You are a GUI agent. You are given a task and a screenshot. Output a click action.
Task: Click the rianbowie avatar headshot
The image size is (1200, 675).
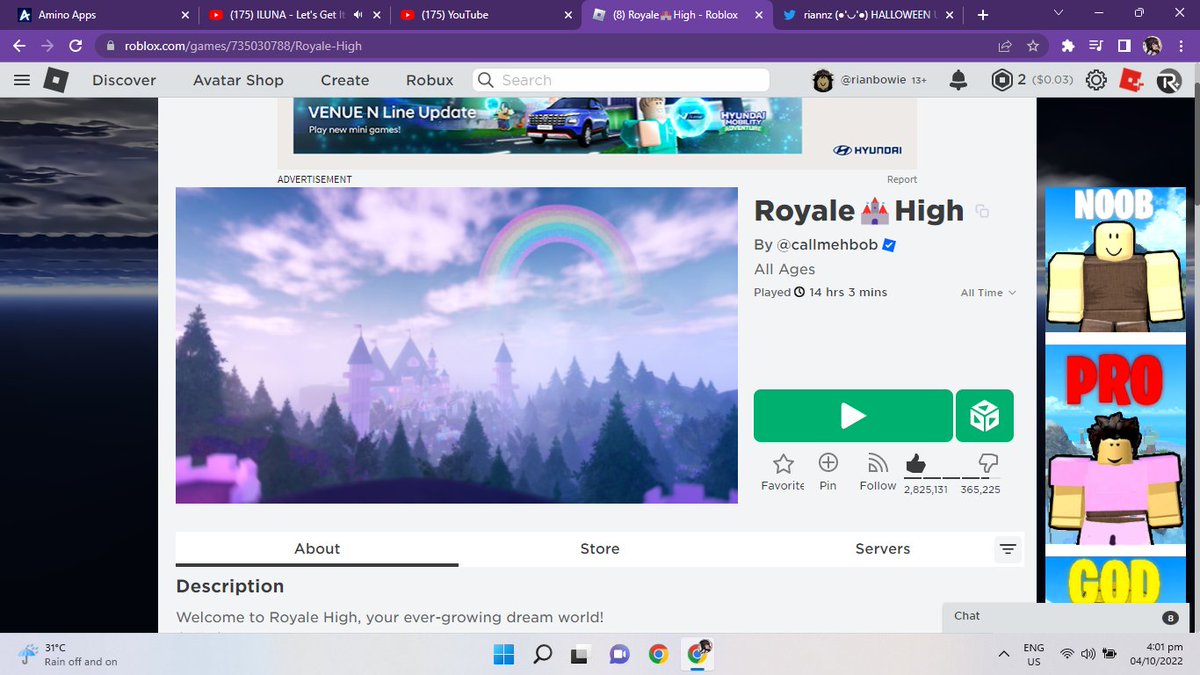click(x=823, y=80)
